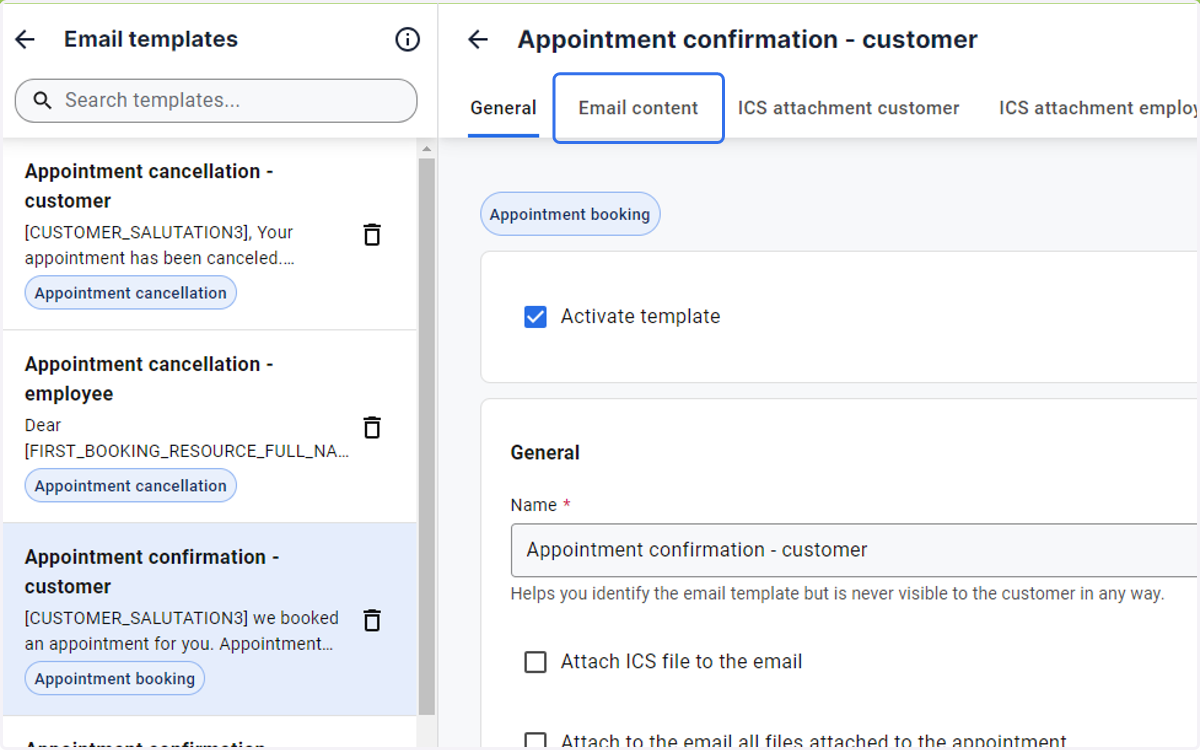Switch to the General tab
This screenshot has height=750, width=1200.
tap(503, 108)
